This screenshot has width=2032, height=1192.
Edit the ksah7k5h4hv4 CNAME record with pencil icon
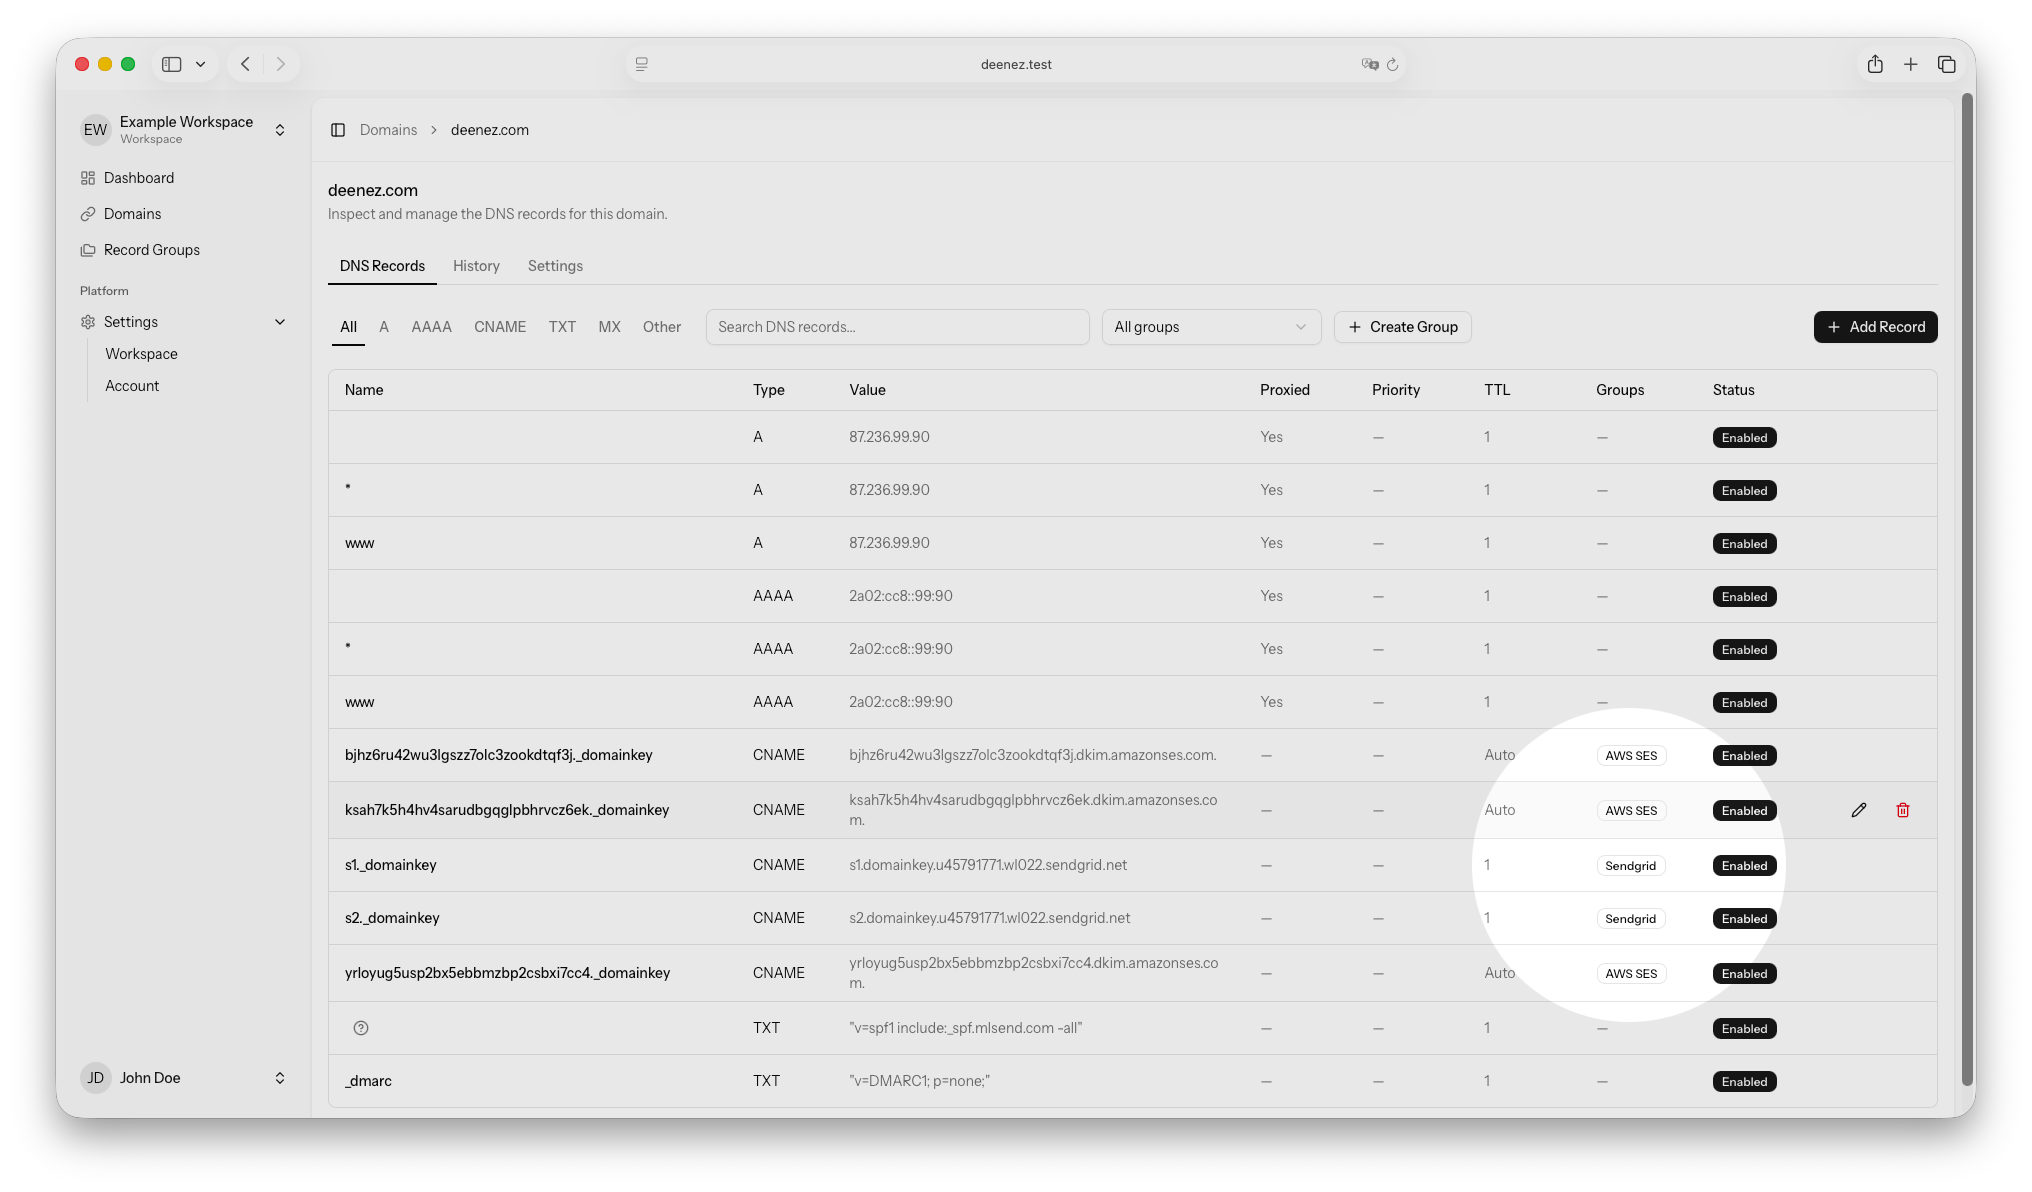coord(1858,810)
